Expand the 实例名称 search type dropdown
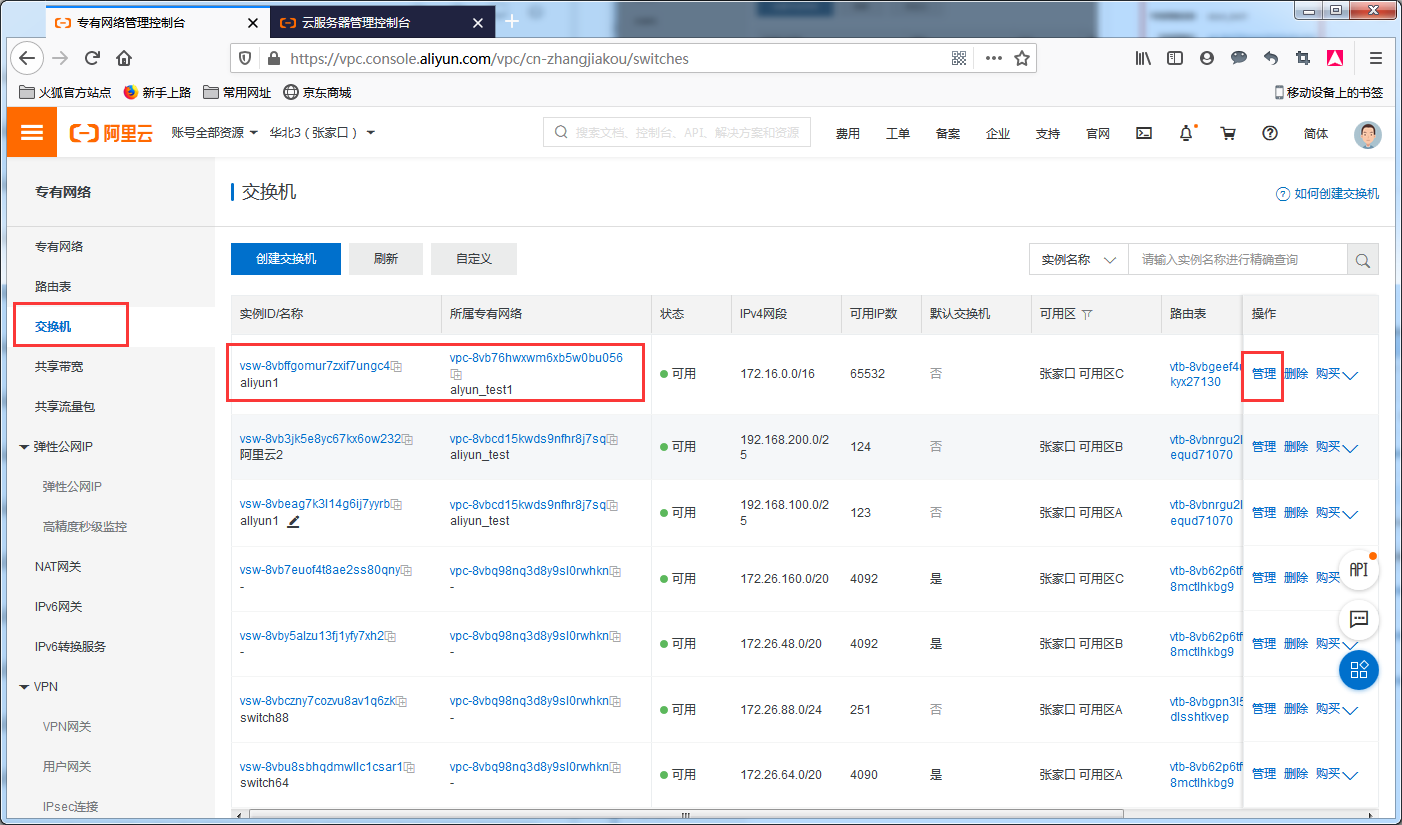The image size is (1402, 825). pyautogui.click(x=1078, y=260)
